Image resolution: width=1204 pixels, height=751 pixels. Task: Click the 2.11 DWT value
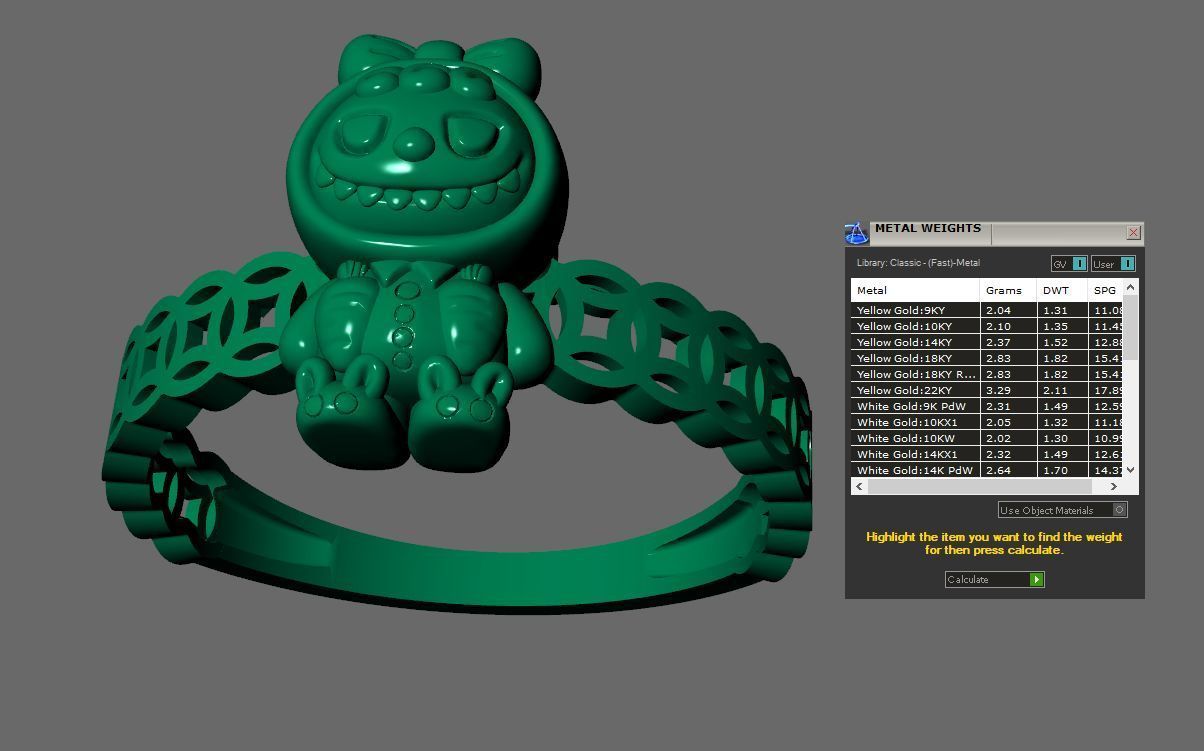pyautogui.click(x=1055, y=390)
